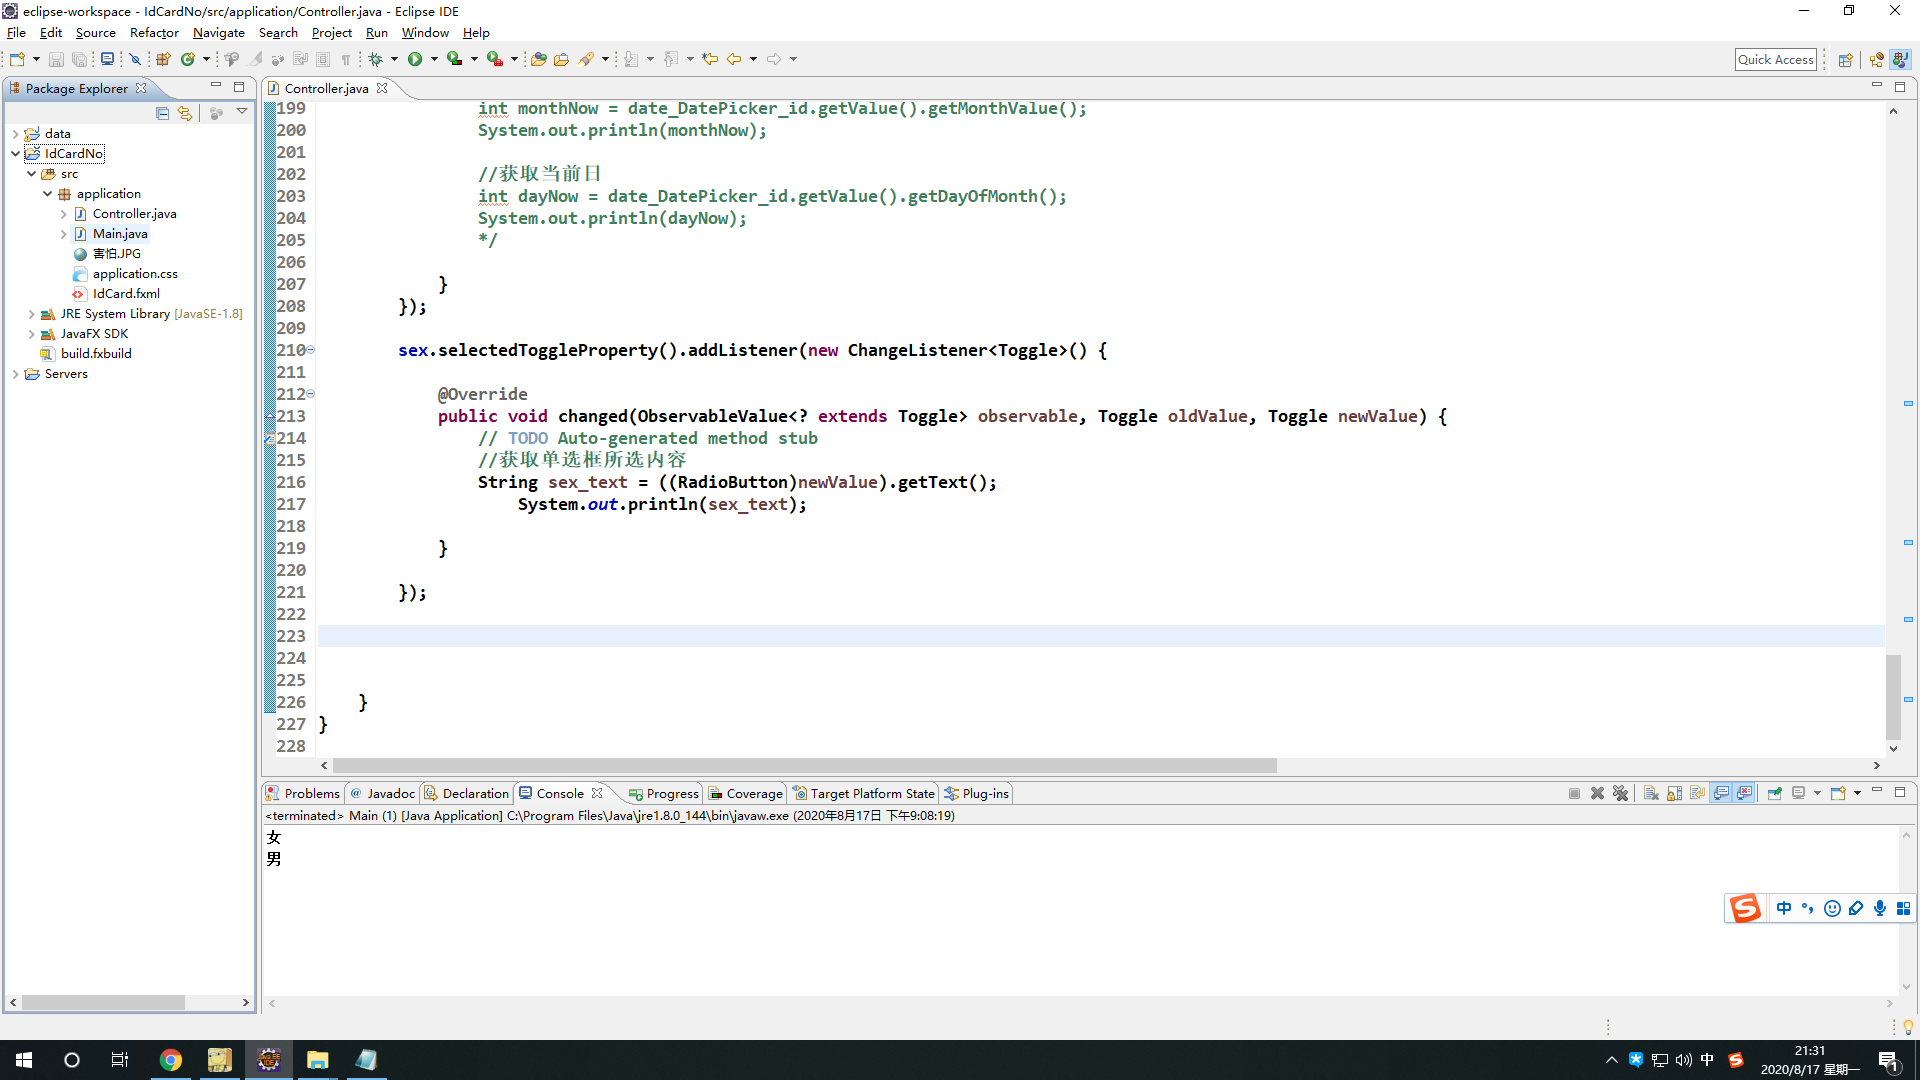Open the Run button dropdown arrow

point(434,59)
